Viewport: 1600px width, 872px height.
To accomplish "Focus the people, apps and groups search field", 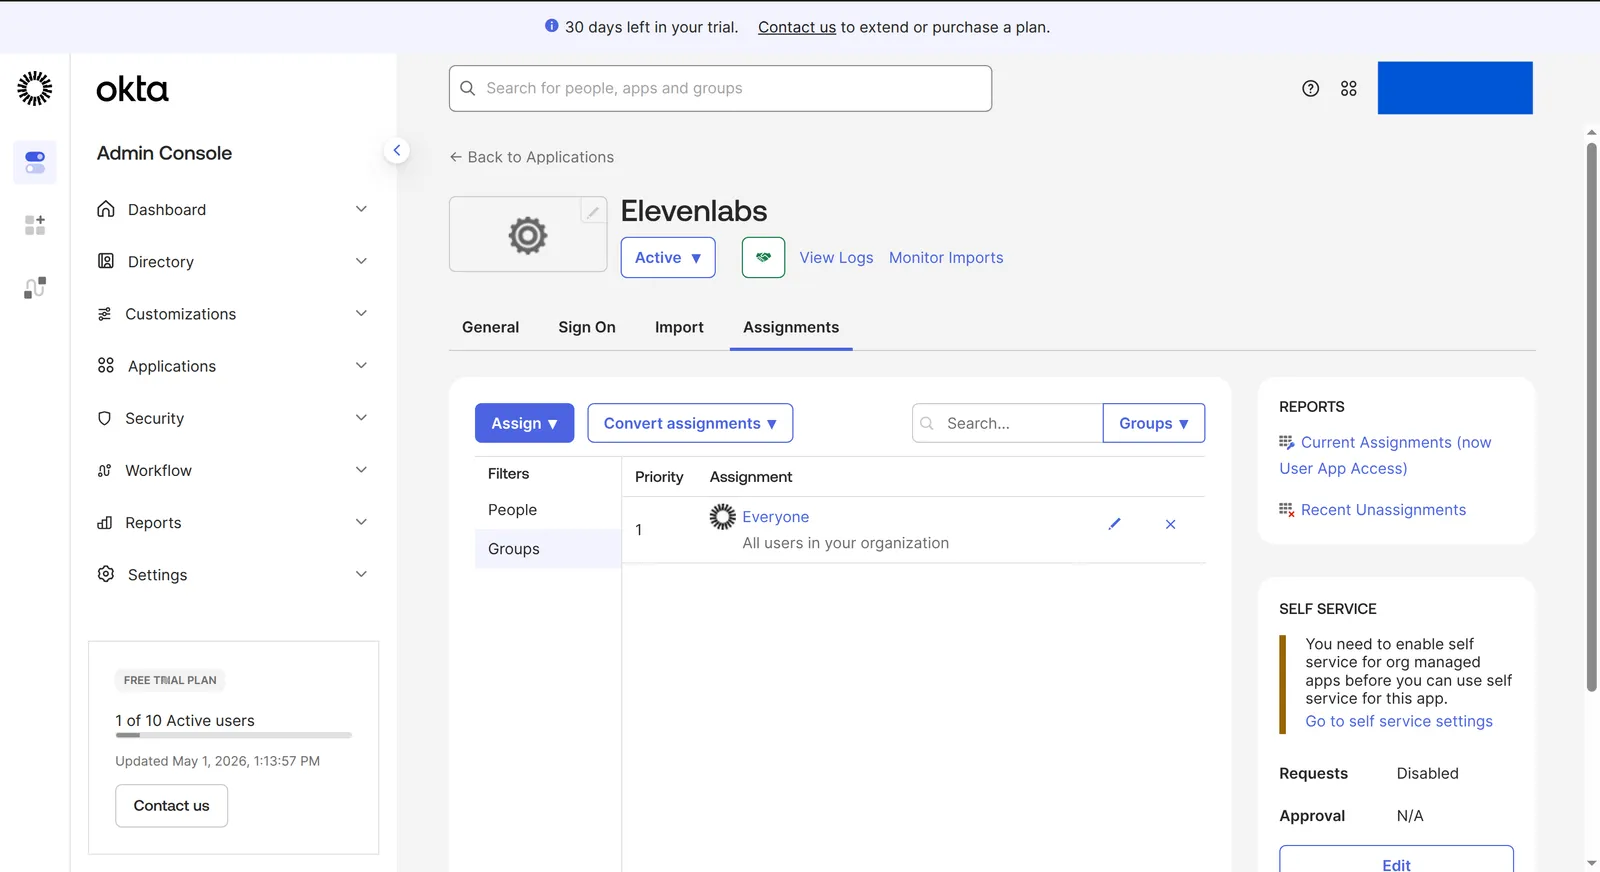I will coord(720,88).
